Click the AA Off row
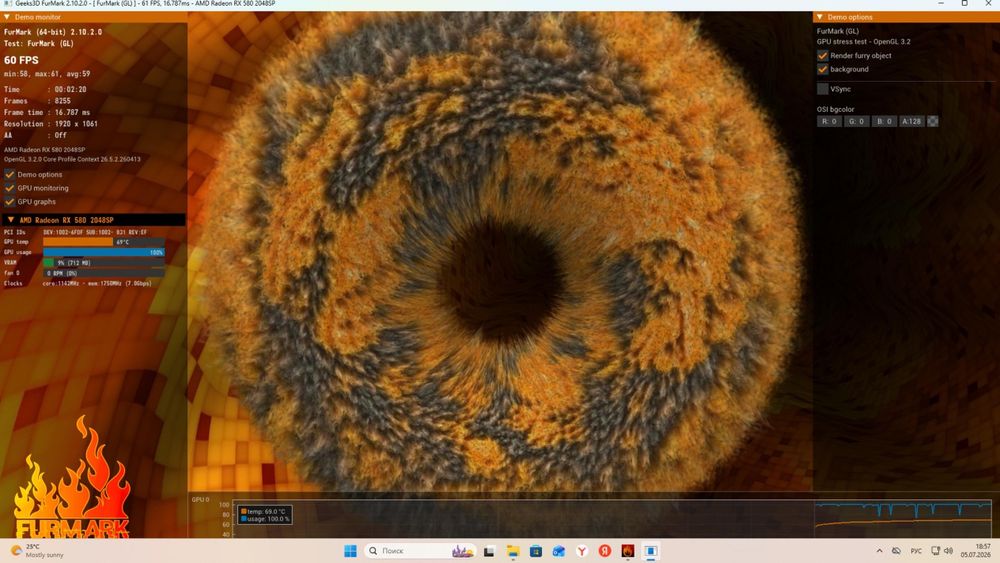 point(35,135)
